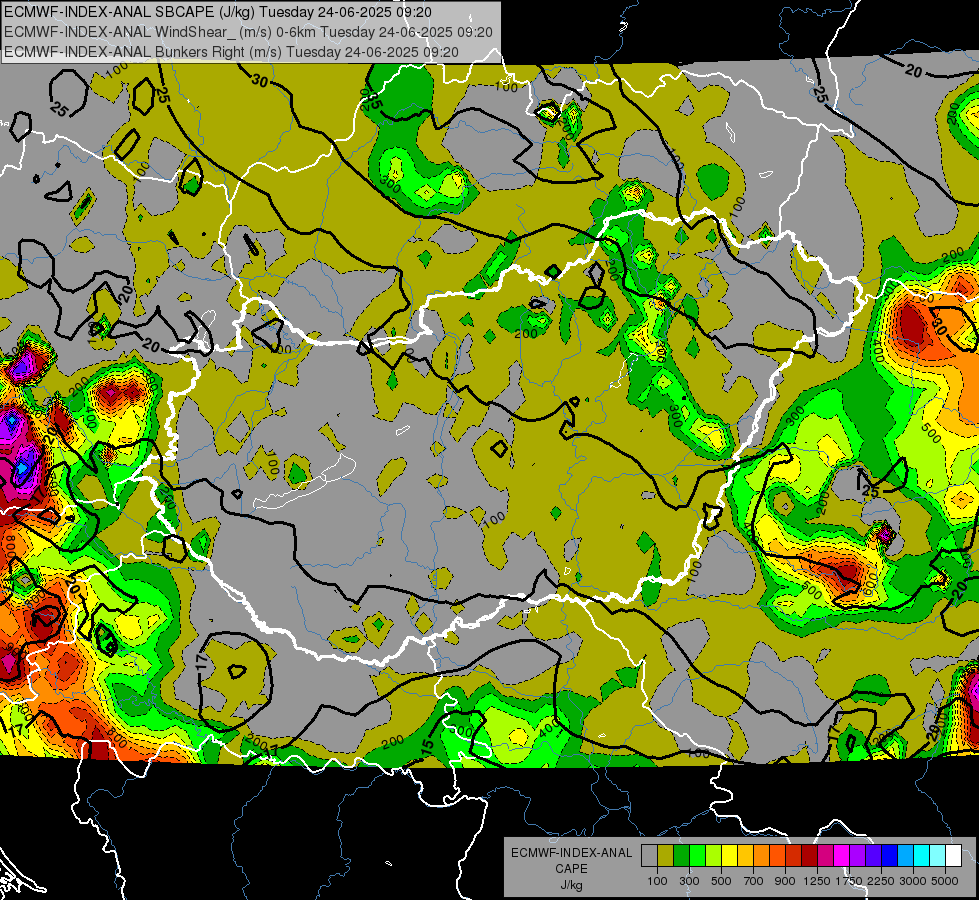
Task: Choose the orange-red swatch left of 900 tick
Action: 777,856
